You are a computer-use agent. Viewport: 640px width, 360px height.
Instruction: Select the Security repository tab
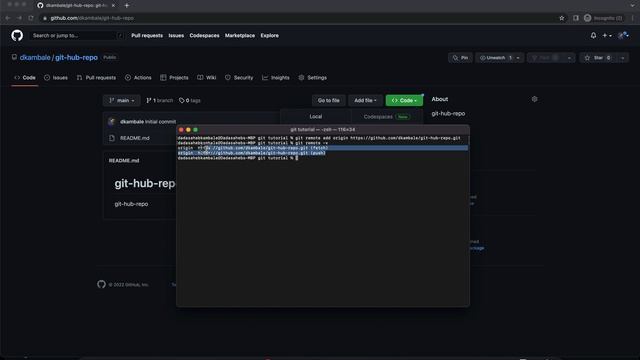coord(239,78)
